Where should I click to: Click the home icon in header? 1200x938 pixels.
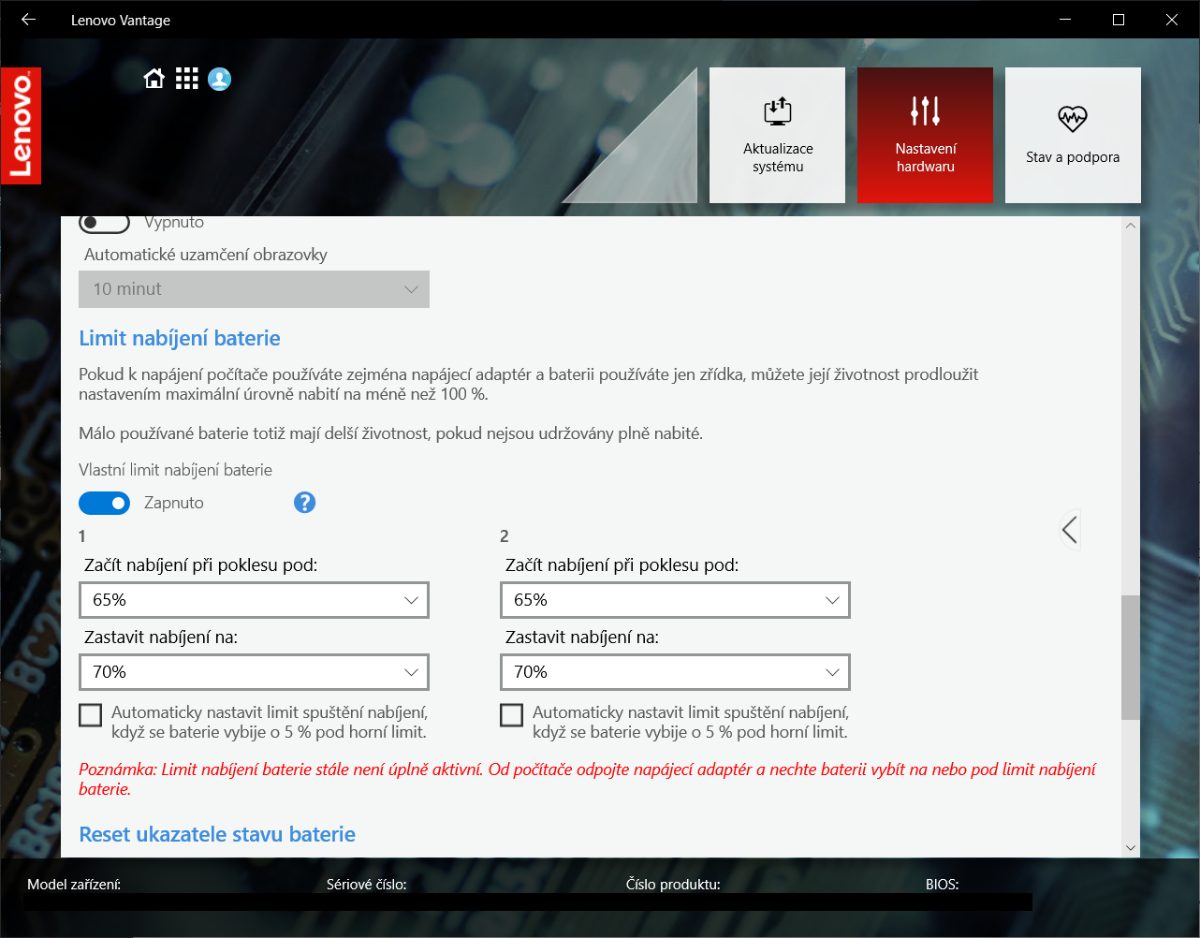[154, 79]
